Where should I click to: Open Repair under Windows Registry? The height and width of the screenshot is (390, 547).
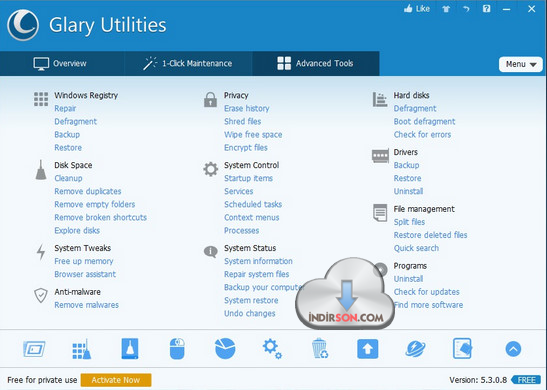[x=65, y=108]
